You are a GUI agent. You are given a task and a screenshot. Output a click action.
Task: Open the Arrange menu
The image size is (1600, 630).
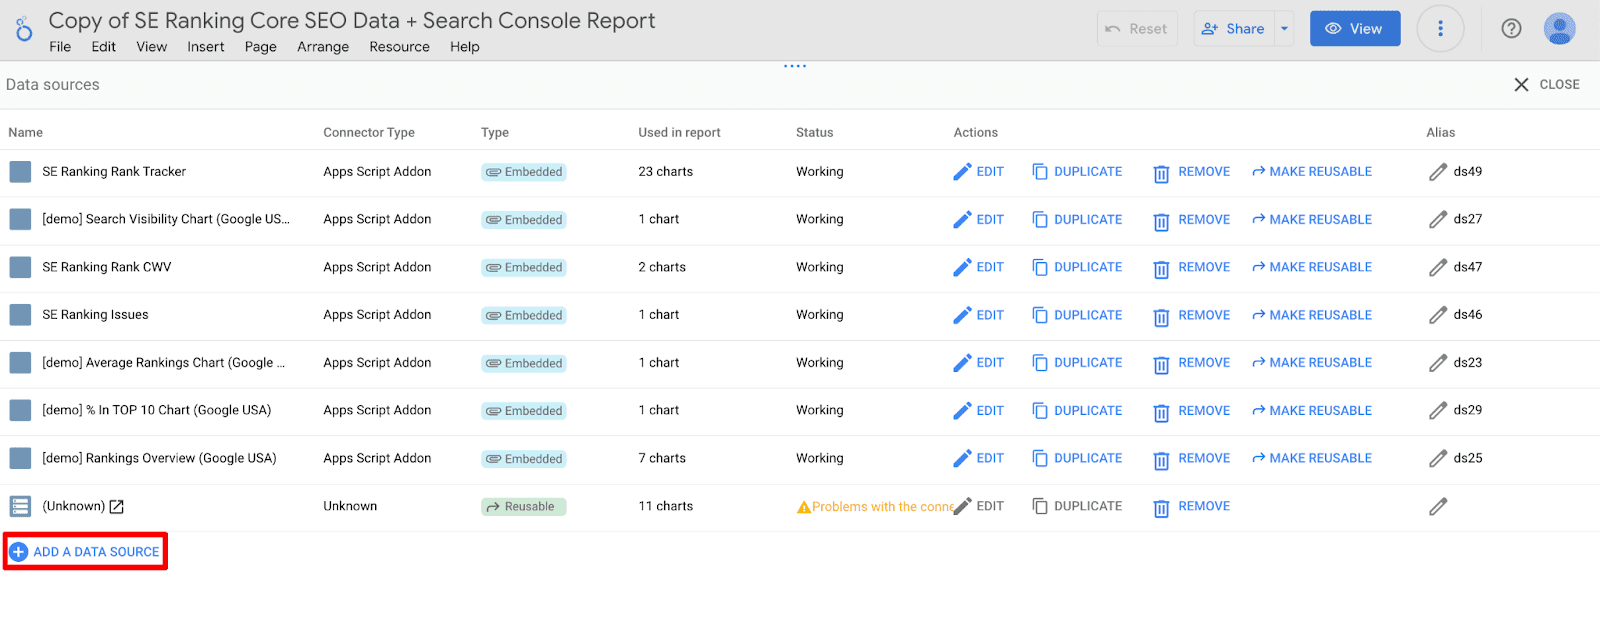point(323,47)
